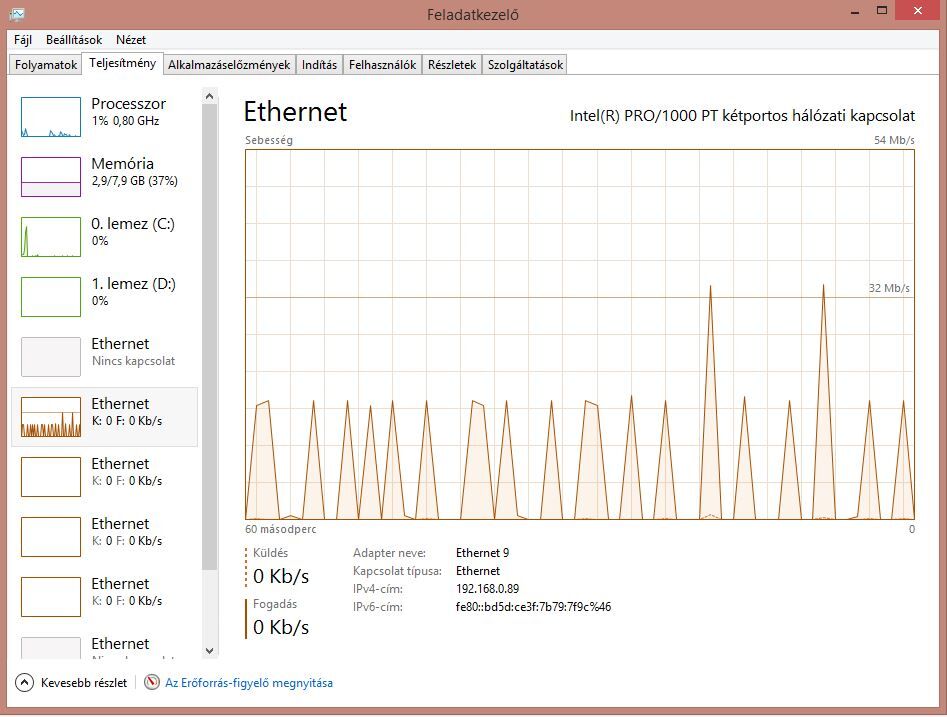Expand the Nézet menu
Image resolution: width=947 pixels, height=717 pixels.
(x=131, y=40)
